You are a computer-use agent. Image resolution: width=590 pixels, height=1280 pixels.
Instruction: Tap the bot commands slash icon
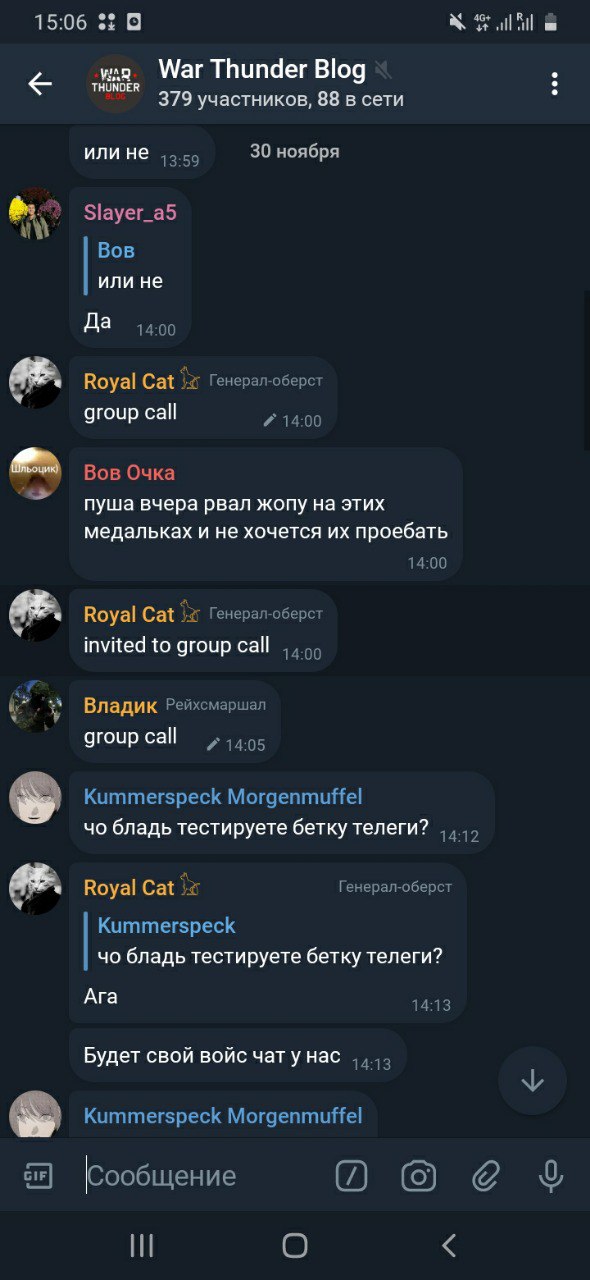(351, 1176)
